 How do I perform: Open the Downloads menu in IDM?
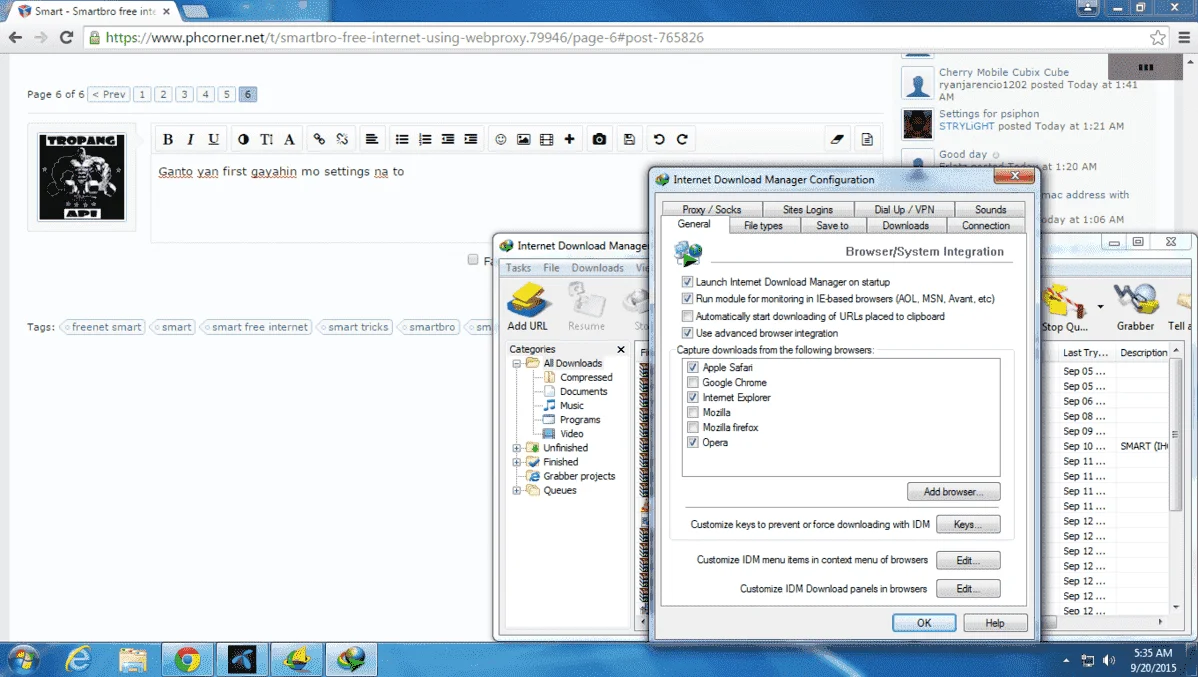(597, 268)
